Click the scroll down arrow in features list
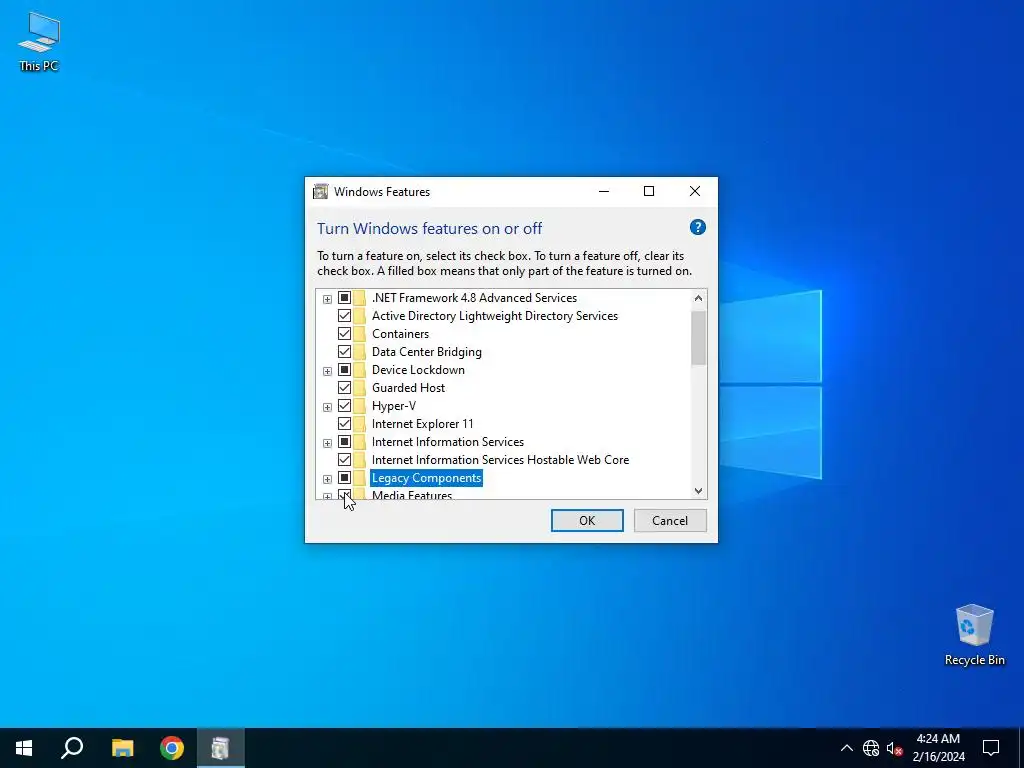The image size is (1024, 768). 698,490
